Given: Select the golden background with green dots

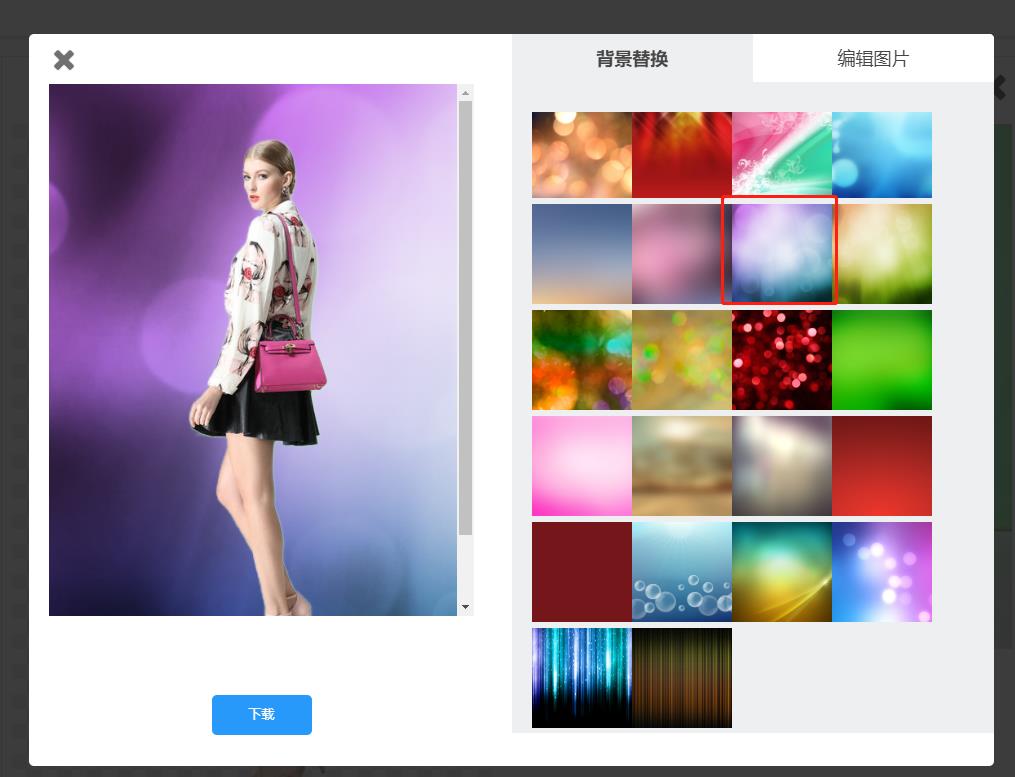Looking at the screenshot, I should 682,360.
